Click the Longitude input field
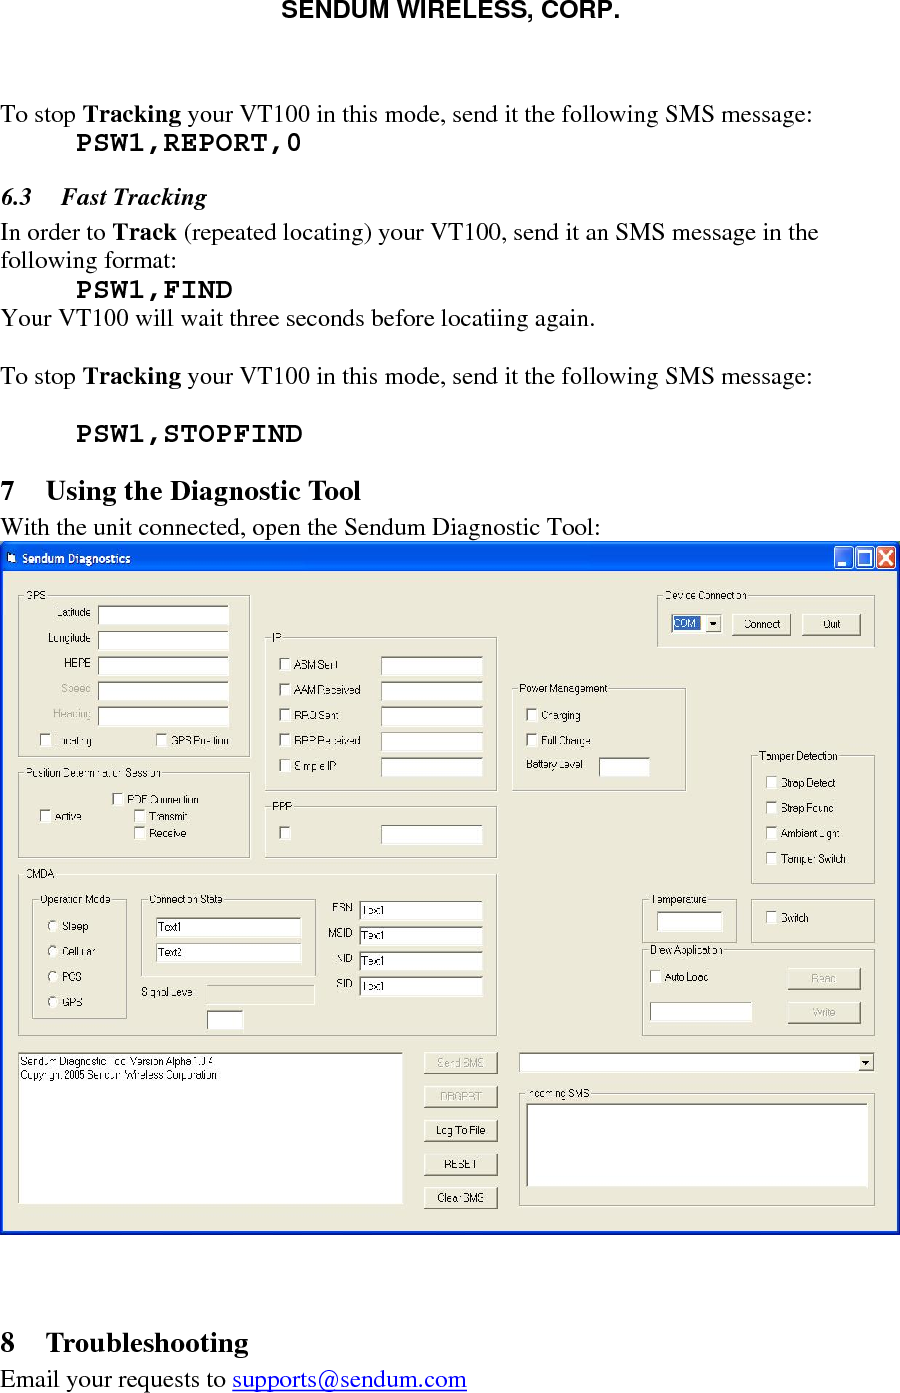900x1393 pixels. tap(164, 640)
